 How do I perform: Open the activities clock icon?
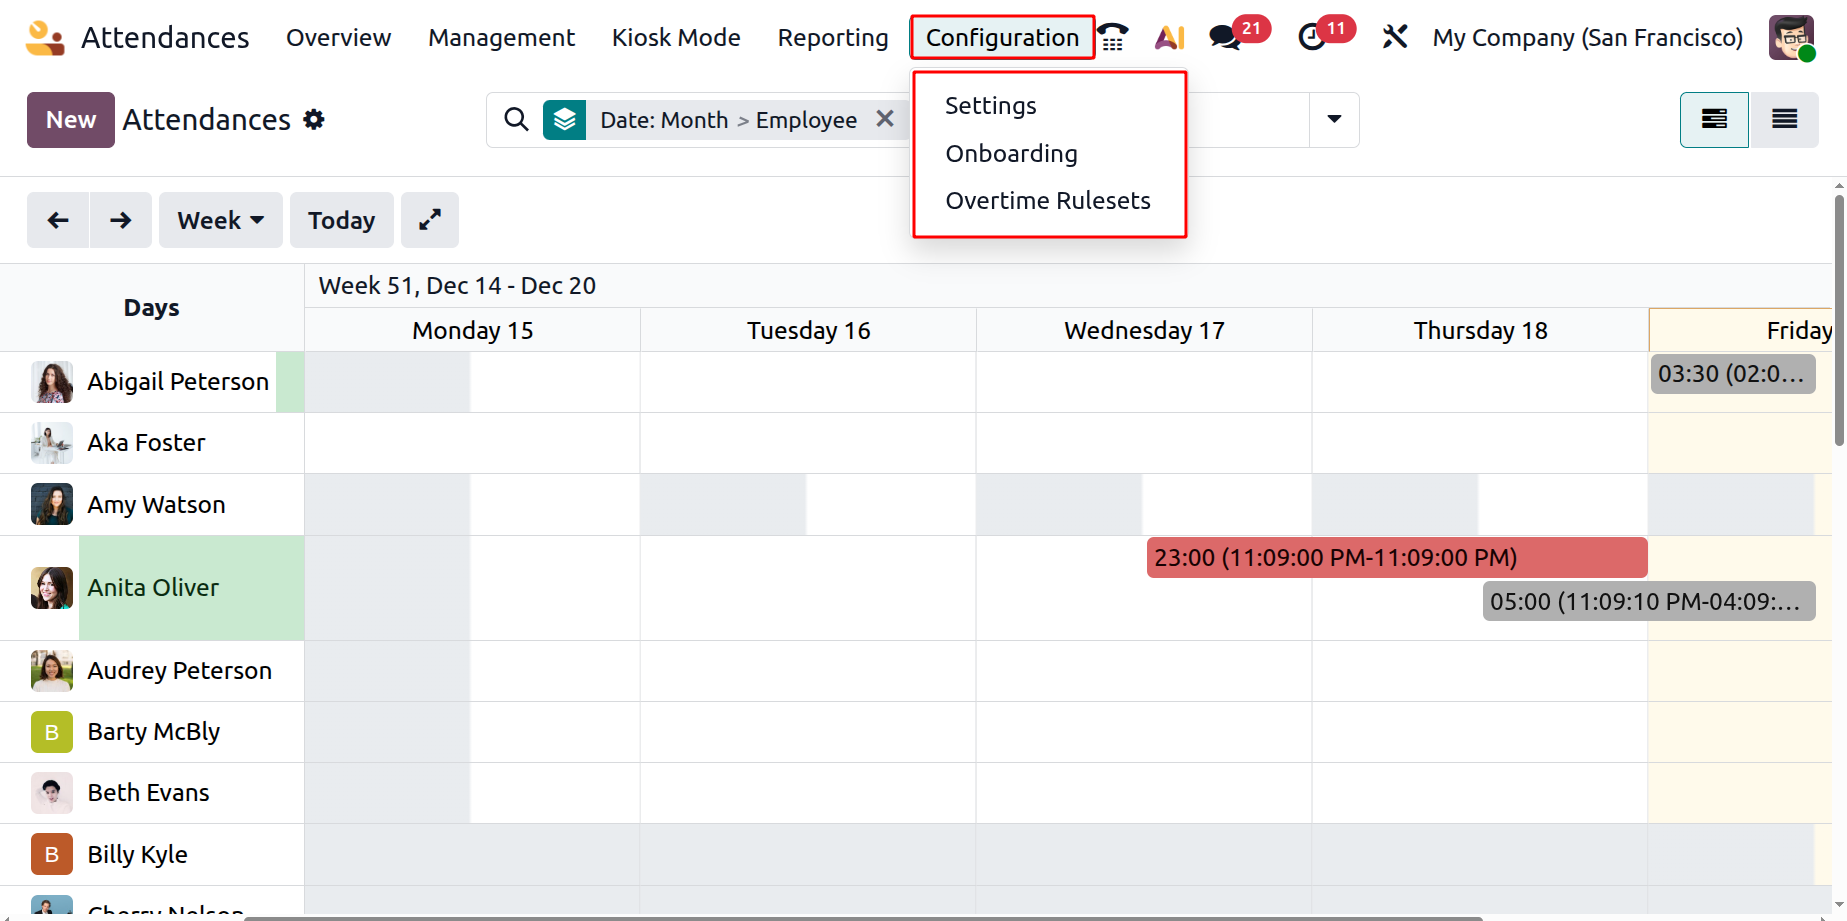[x=1312, y=38]
